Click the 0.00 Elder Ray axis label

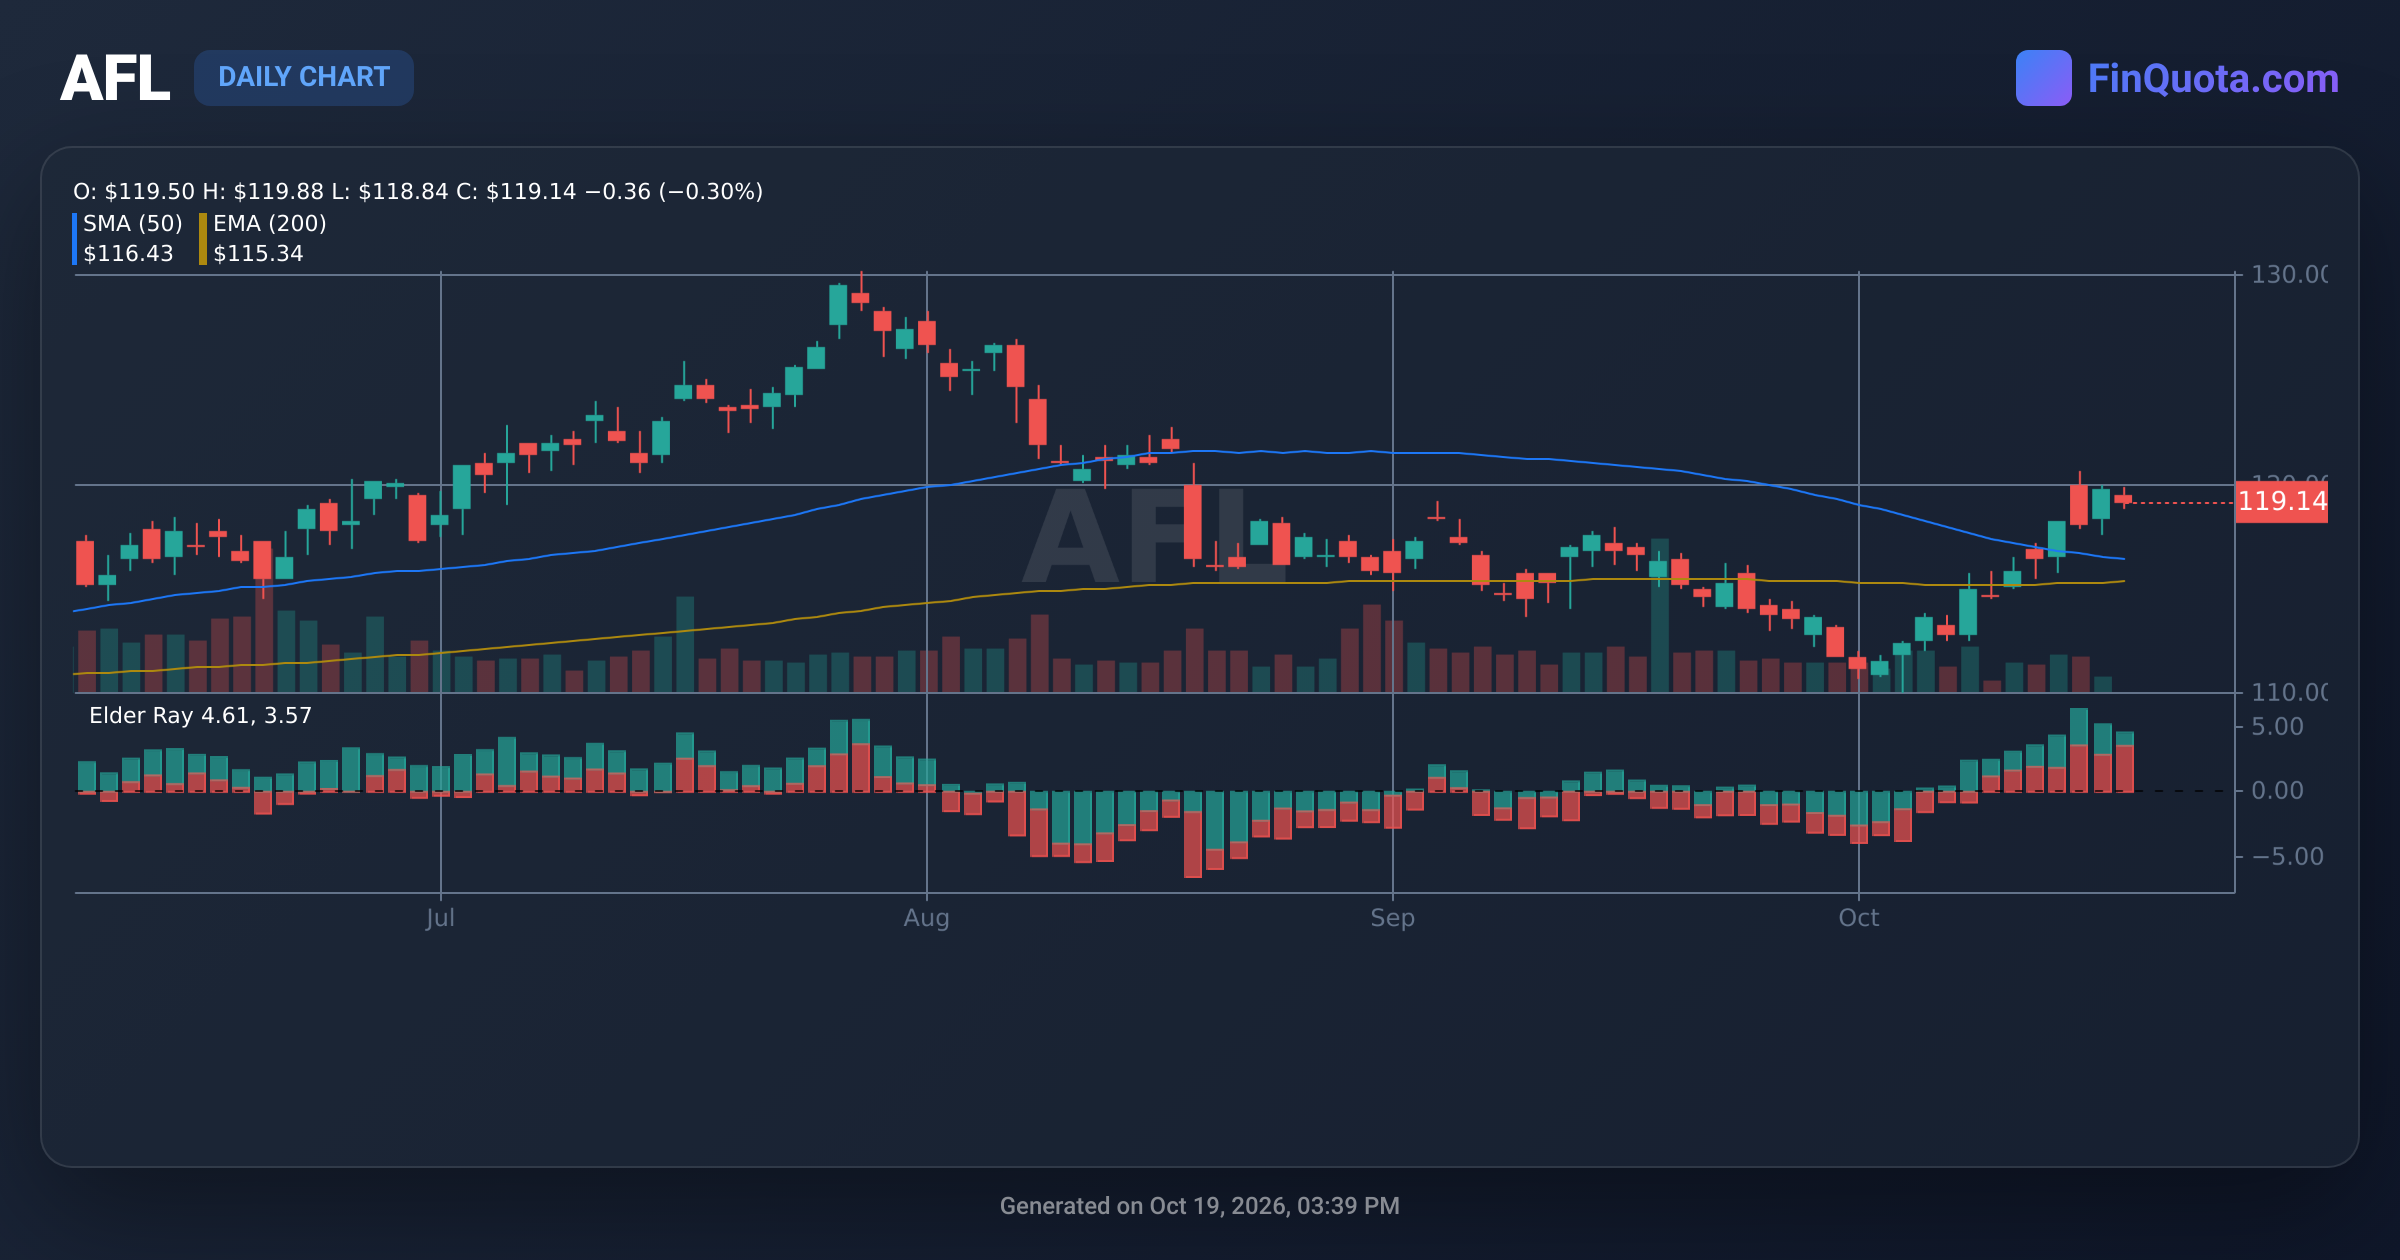coord(2277,791)
